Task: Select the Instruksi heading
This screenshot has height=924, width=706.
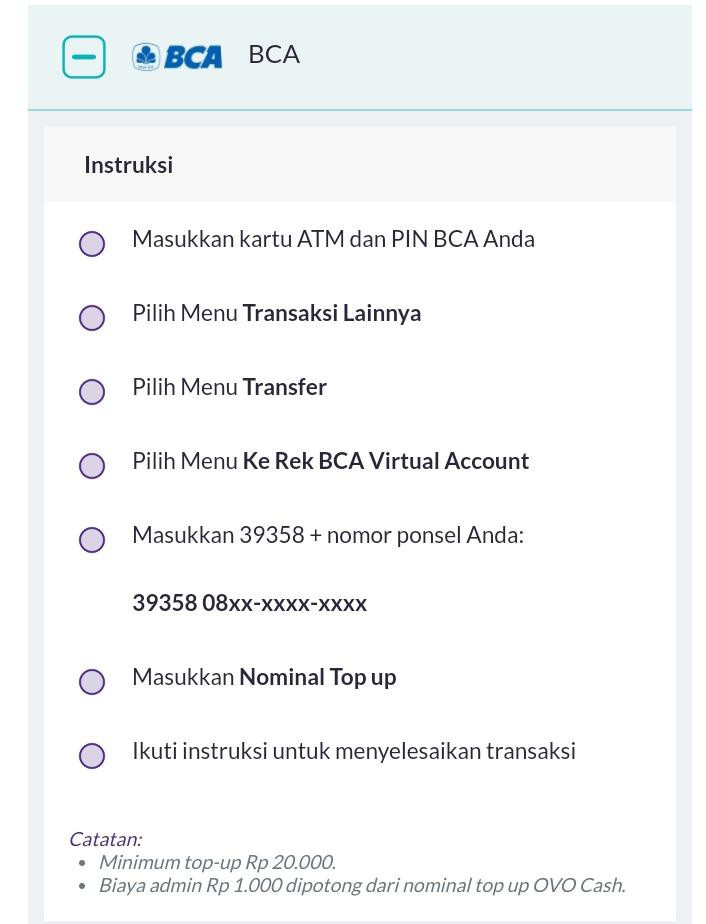Action: point(128,165)
